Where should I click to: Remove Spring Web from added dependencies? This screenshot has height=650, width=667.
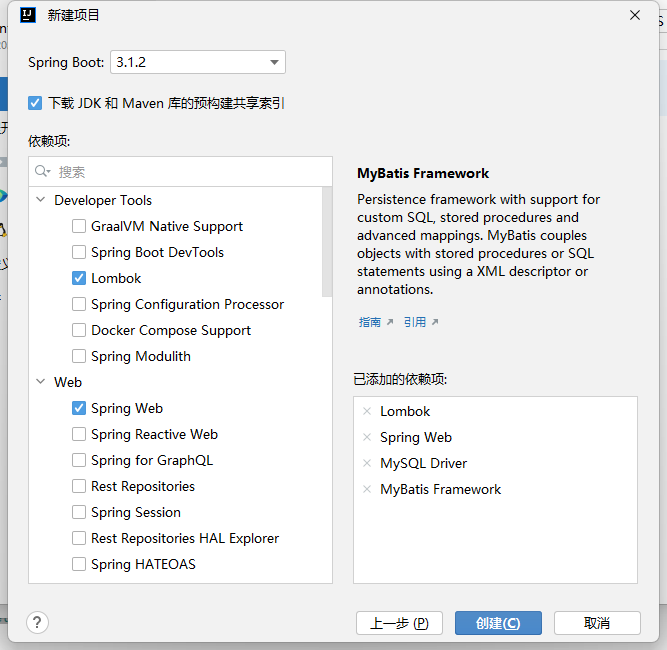tap(367, 437)
